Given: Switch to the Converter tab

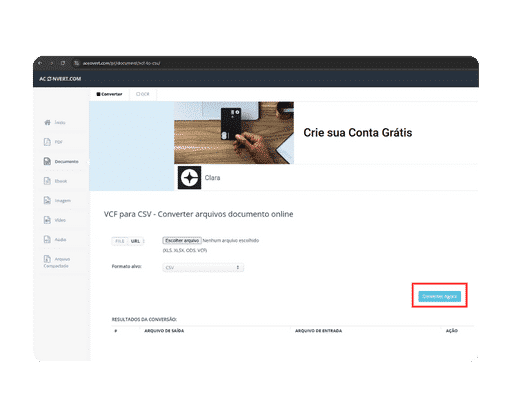Looking at the screenshot, I should click(x=109, y=94).
